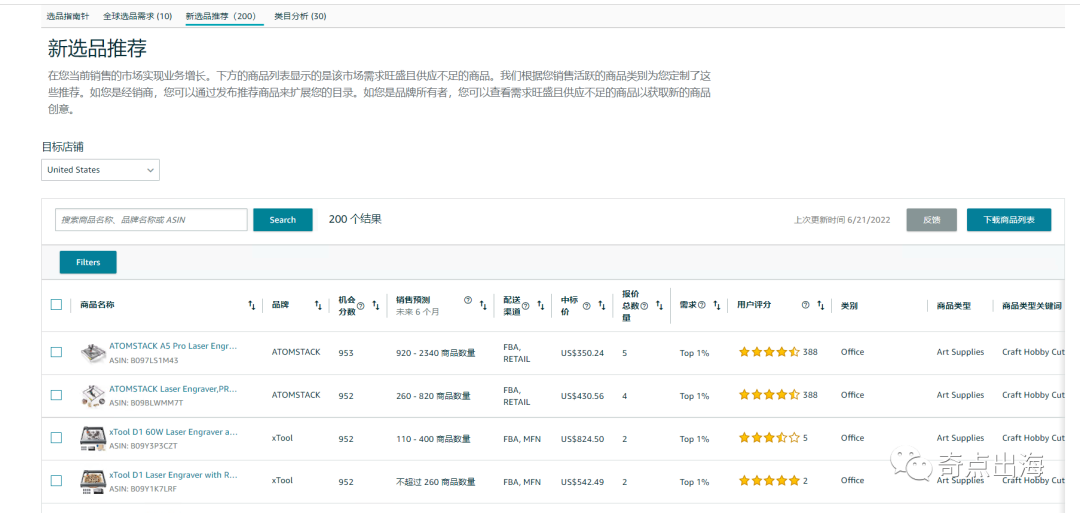Click forecast 不超过 260 商品数量
The width and height of the screenshot is (1080, 513).
[435, 482]
